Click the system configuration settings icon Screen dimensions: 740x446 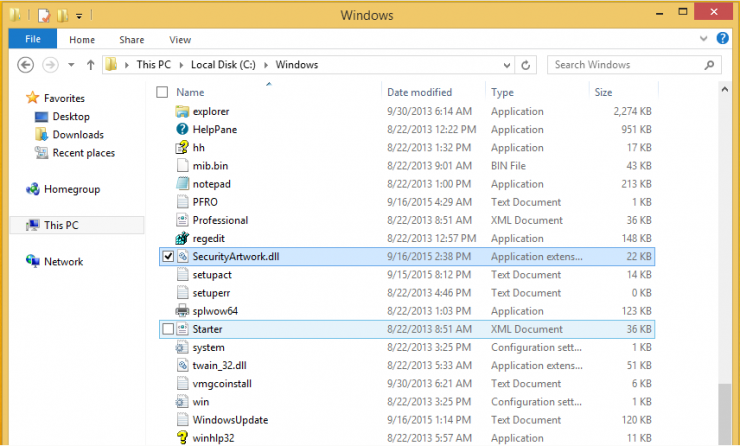click(182, 347)
